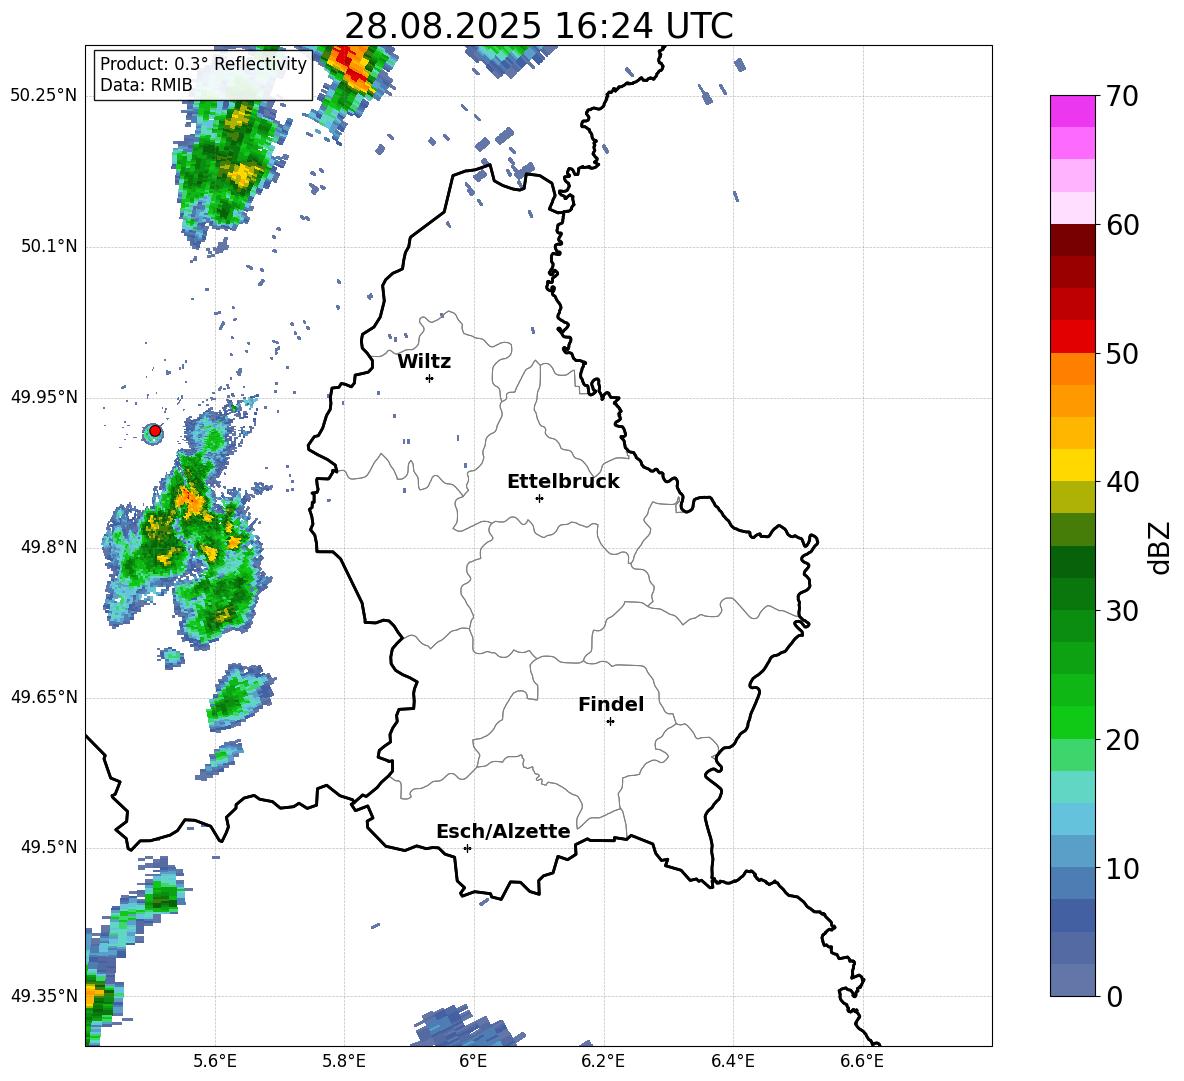Click the colorbar tick value 20
Viewport: 1184px width, 1081px height.
(1122, 739)
